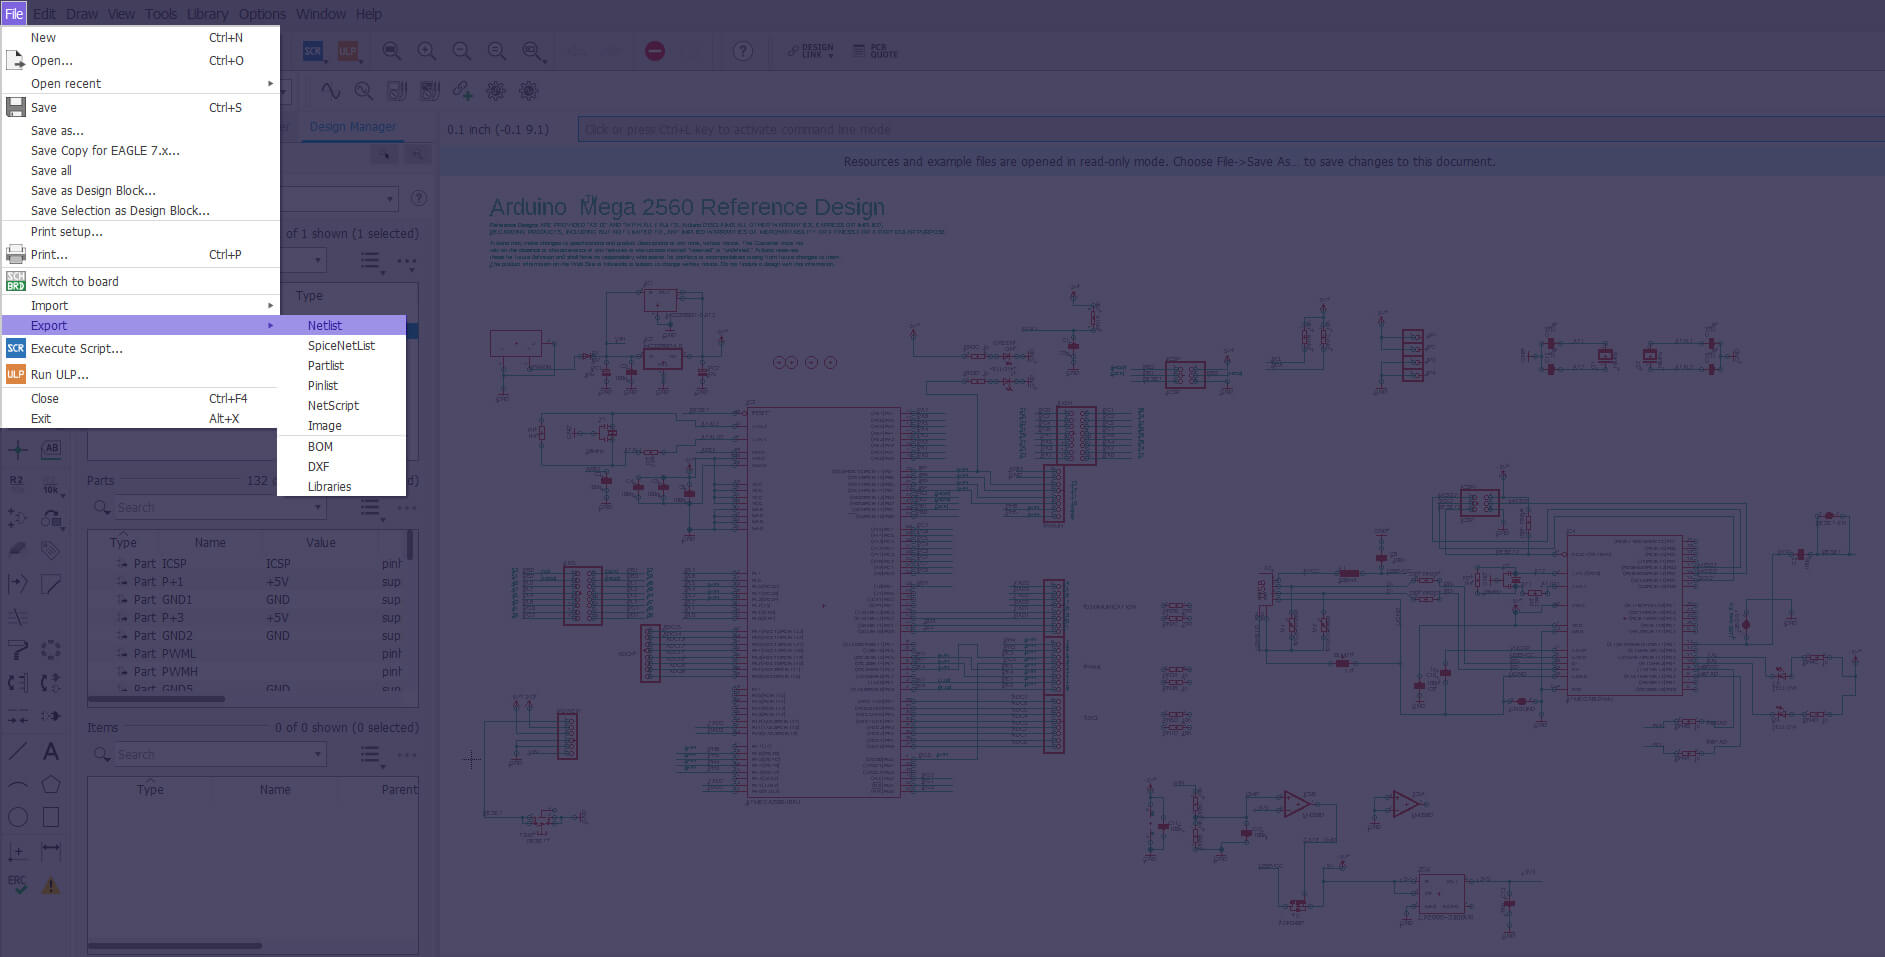1885x957 pixels.
Task: Click the SCR script icon in toolbar
Action: [313, 51]
